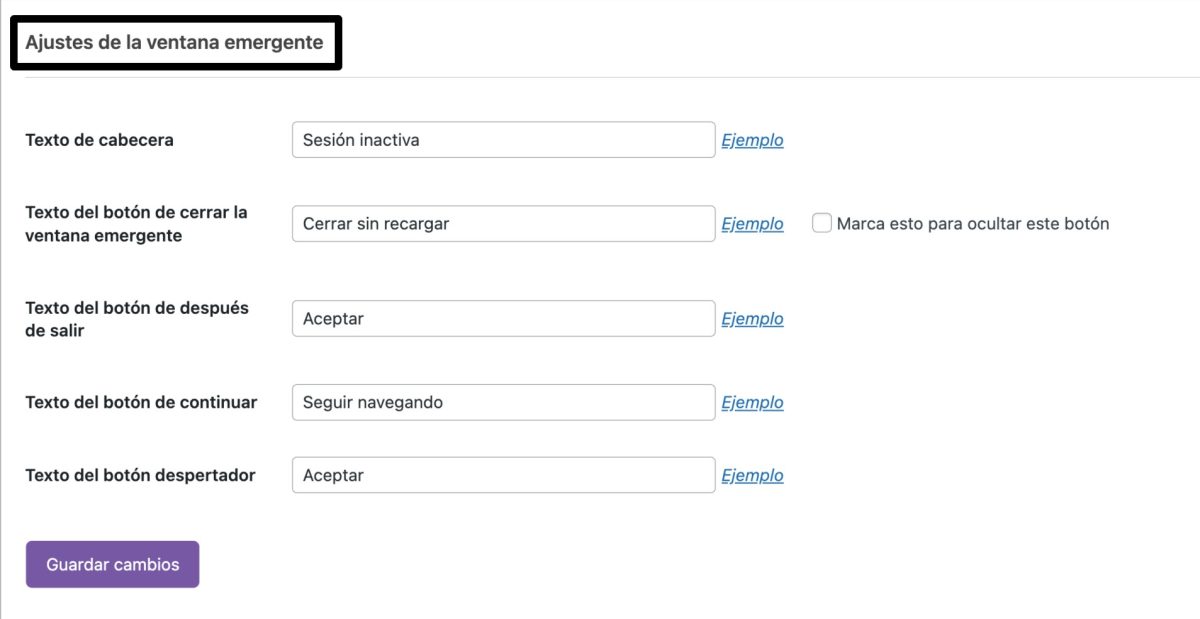
Task: Open the Ejemplo link for botón despertador
Action: click(752, 474)
